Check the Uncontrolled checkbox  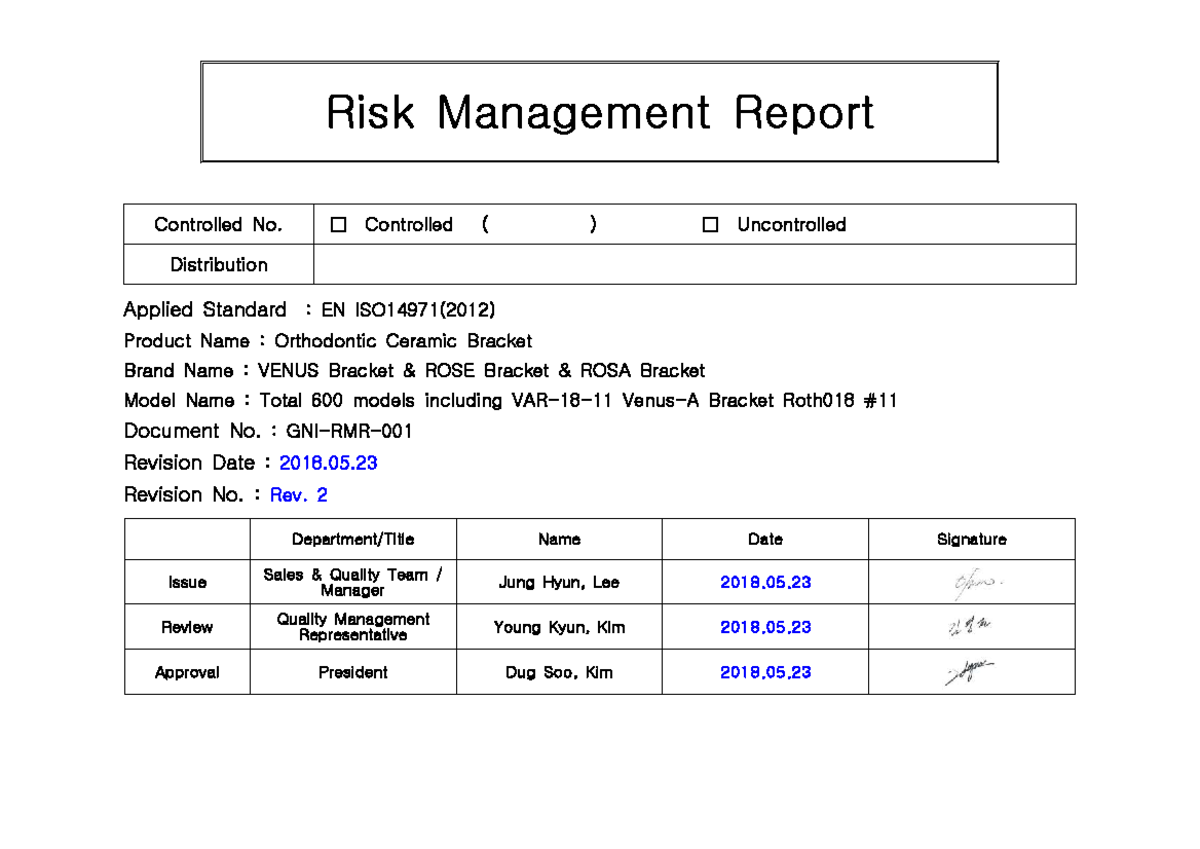tap(710, 224)
